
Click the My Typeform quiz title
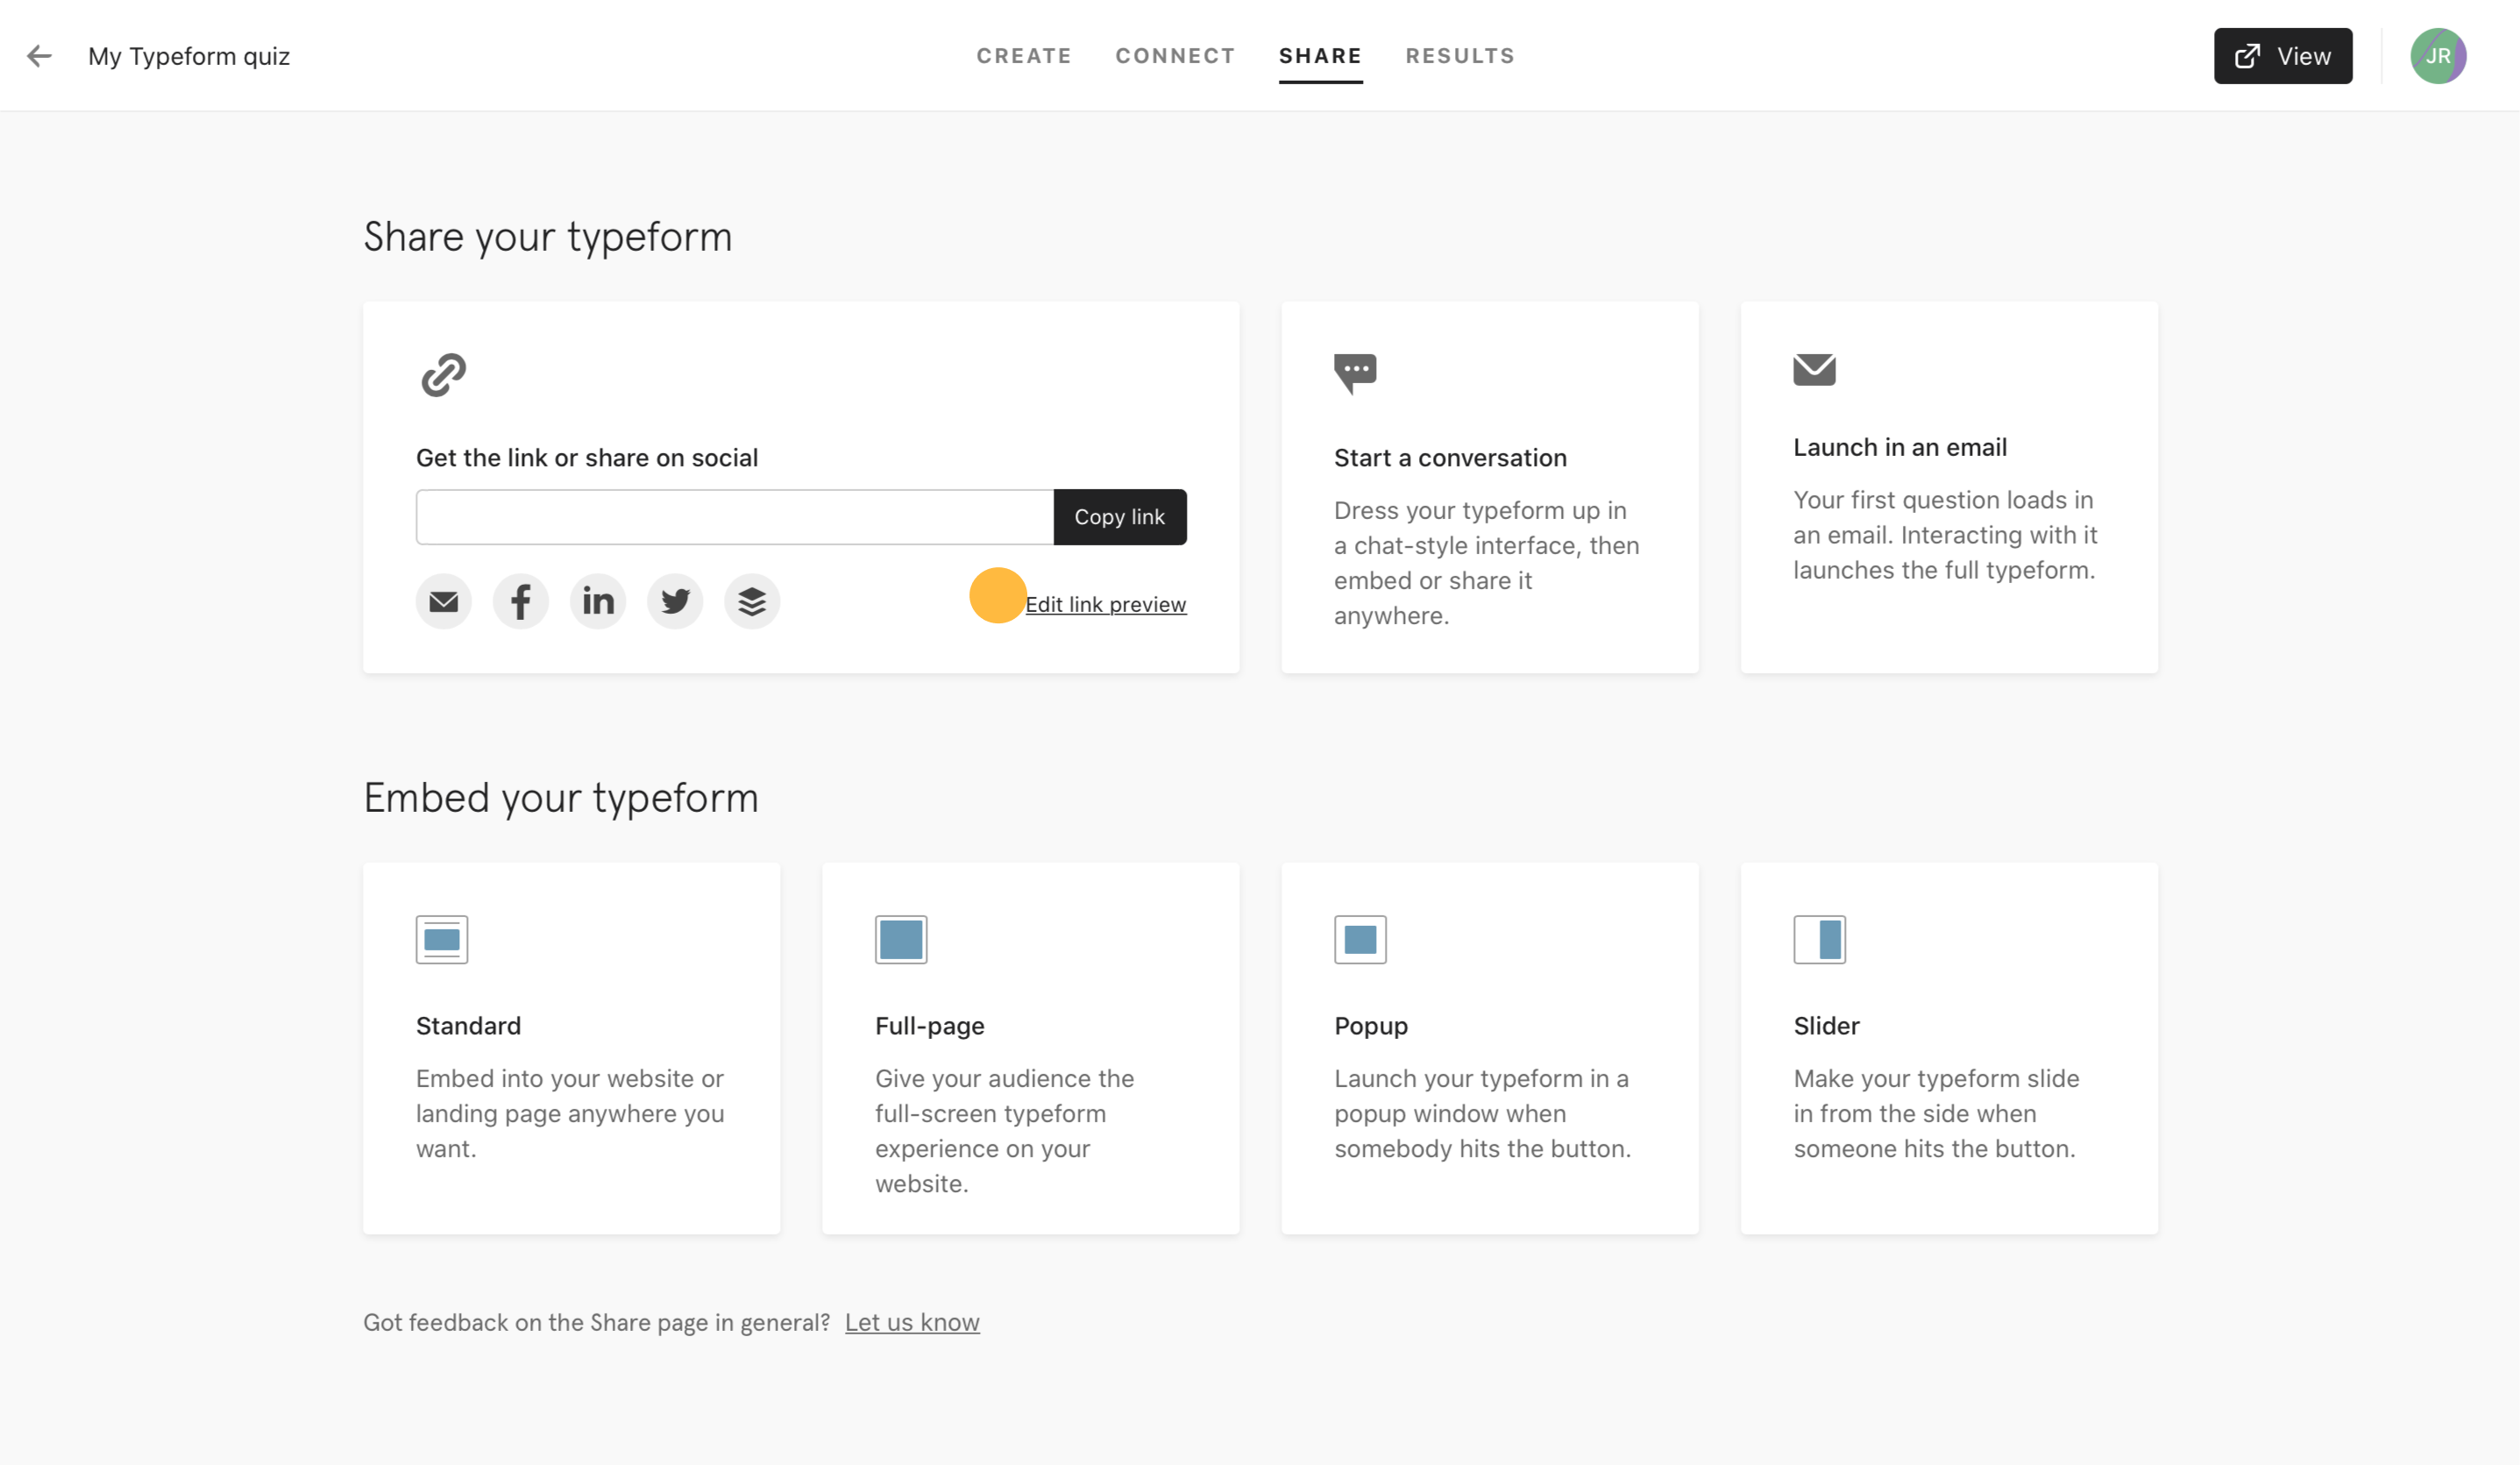tap(189, 56)
